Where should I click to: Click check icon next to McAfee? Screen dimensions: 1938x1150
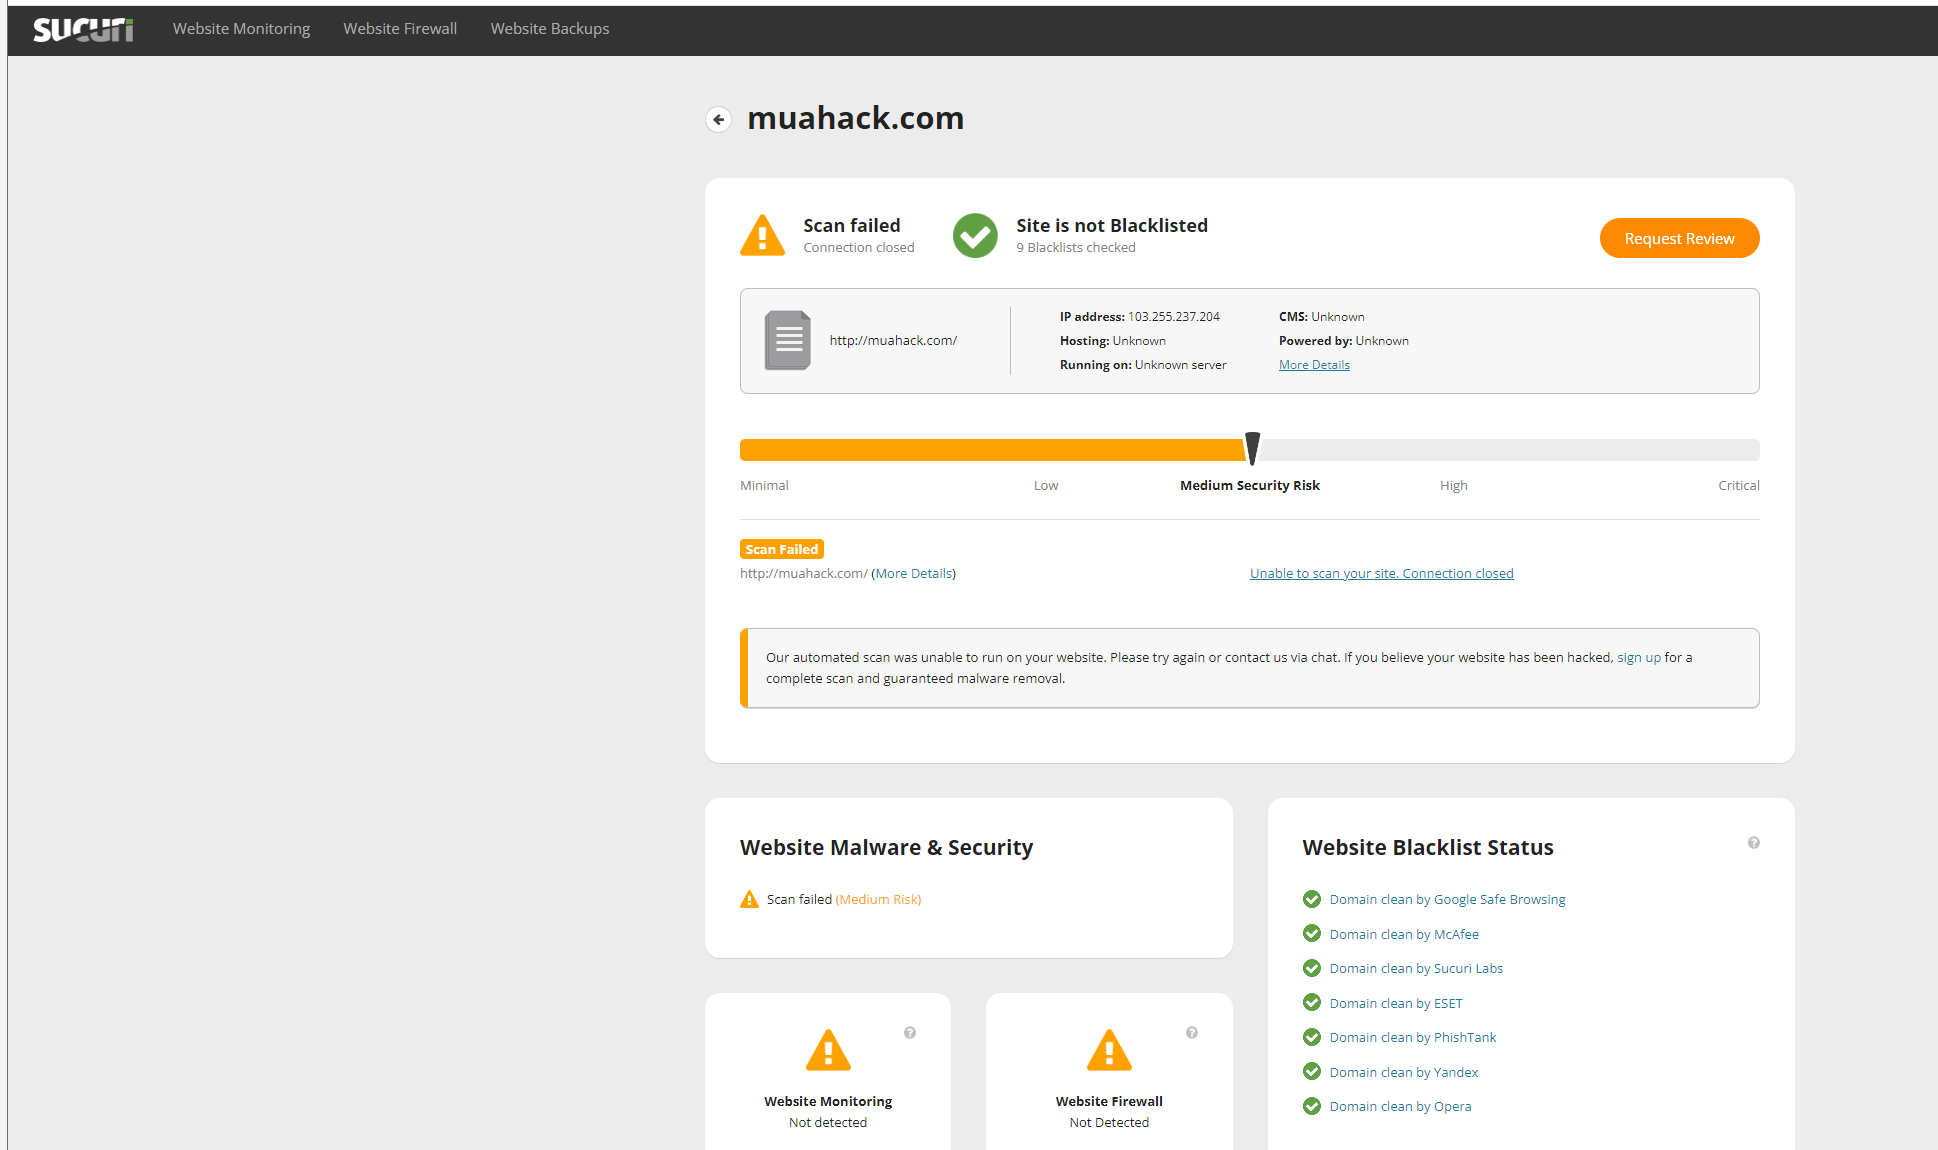pos(1312,933)
